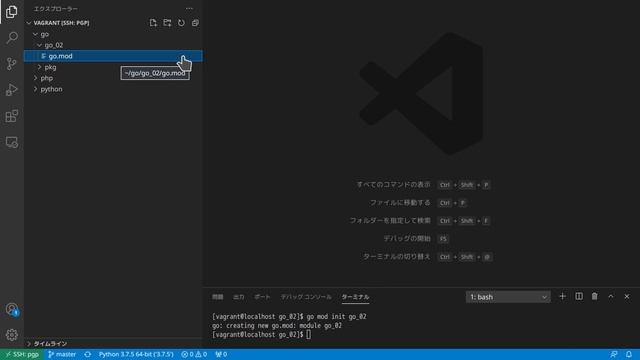Click forwarded ports indicator in status bar
The width and height of the screenshot is (640, 360).
coord(221,354)
